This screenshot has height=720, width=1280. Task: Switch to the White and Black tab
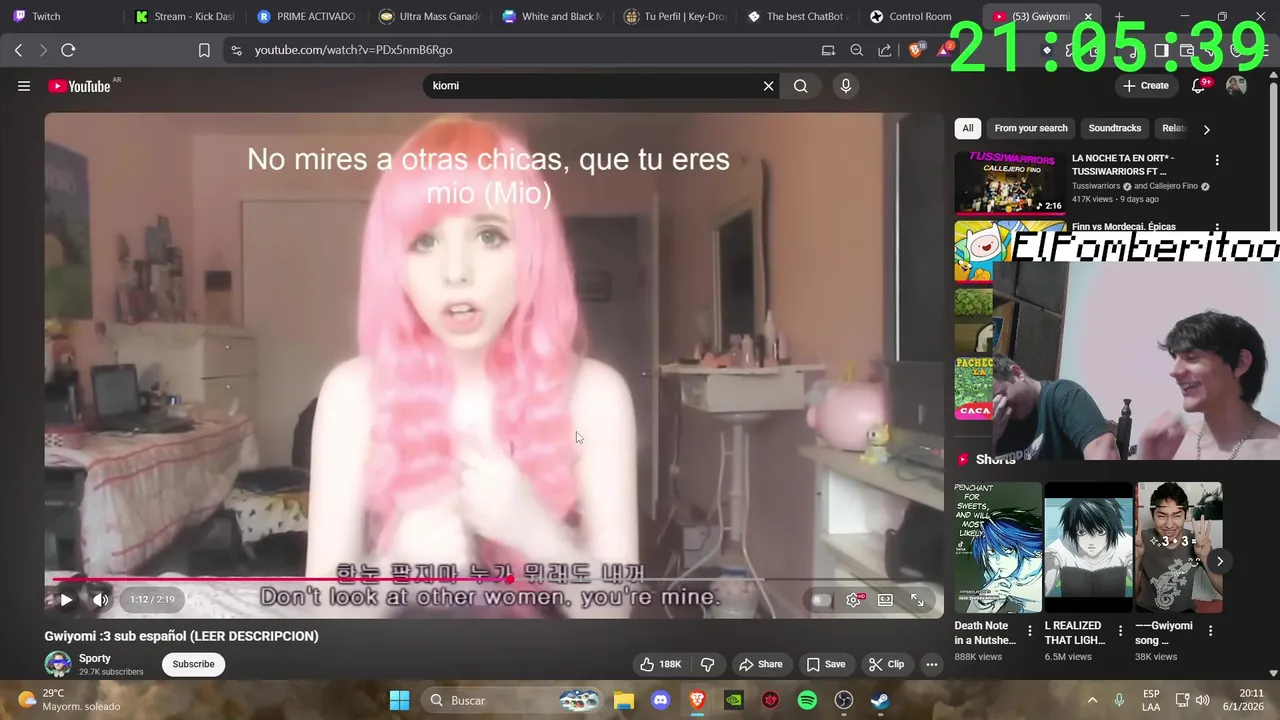551,16
